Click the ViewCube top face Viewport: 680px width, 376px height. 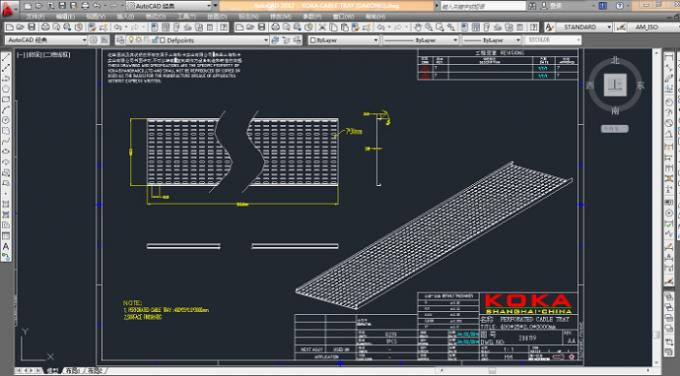pos(615,85)
